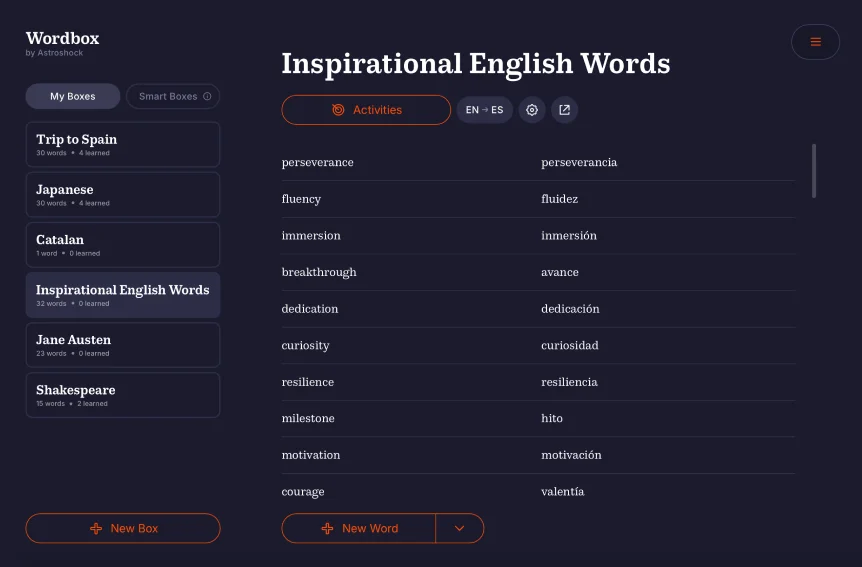
Task: Click the translation motivación
Action: click(x=571, y=455)
